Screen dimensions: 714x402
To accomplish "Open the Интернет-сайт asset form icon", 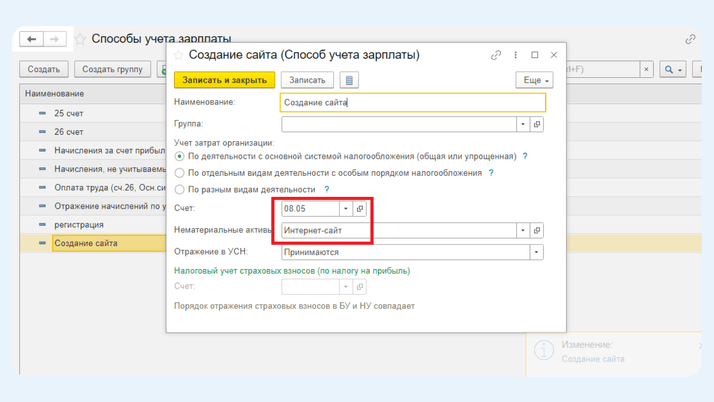I will tap(537, 230).
